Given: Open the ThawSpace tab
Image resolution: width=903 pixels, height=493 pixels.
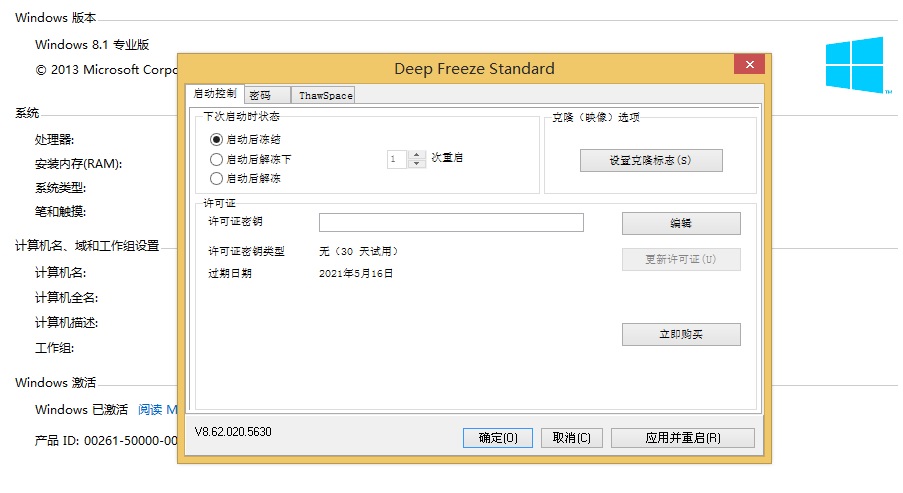Looking at the screenshot, I should coord(325,95).
